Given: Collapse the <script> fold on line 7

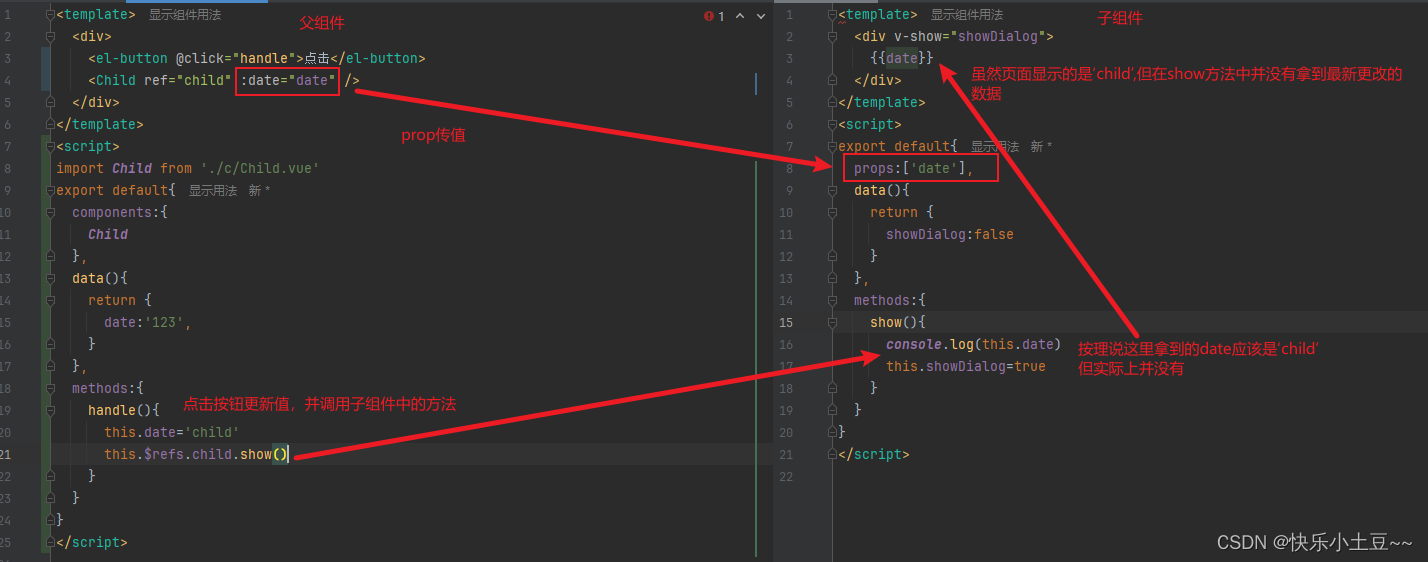Looking at the screenshot, I should [51, 147].
